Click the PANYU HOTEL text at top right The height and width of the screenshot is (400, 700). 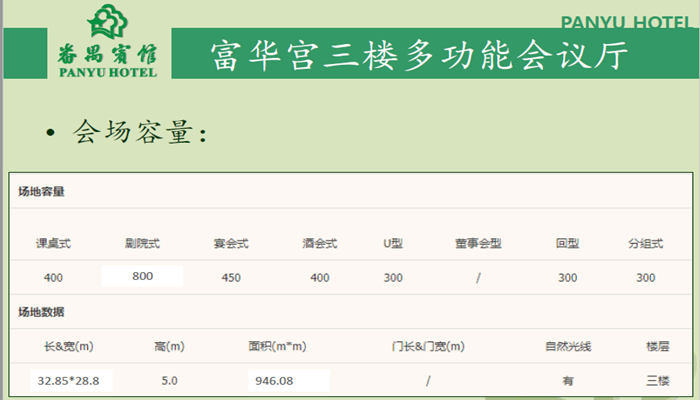click(627, 22)
